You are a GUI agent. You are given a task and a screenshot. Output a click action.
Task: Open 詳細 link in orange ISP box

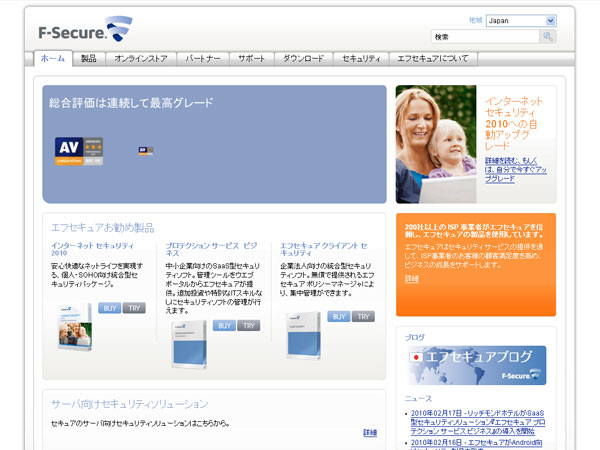tap(413, 279)
